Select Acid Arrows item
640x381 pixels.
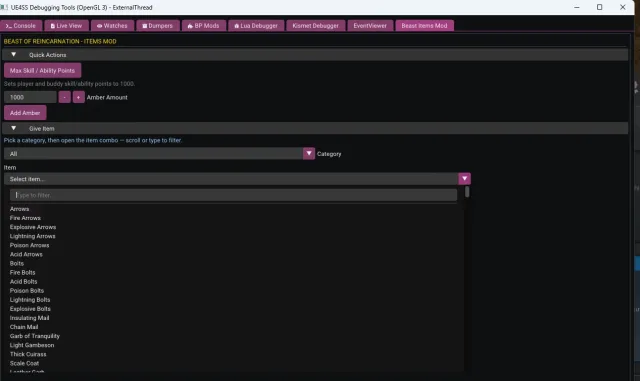pyautogui.click(x=26, y=254)
